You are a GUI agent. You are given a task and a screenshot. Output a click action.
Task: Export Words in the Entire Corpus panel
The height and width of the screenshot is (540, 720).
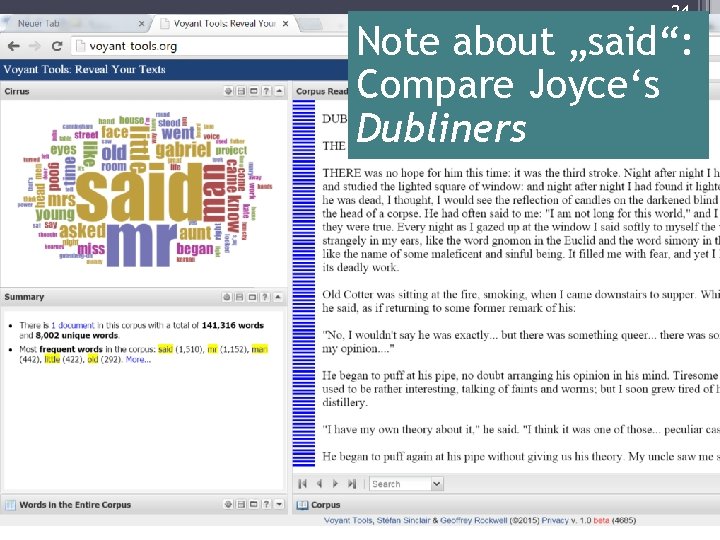[x=241, y=504]
